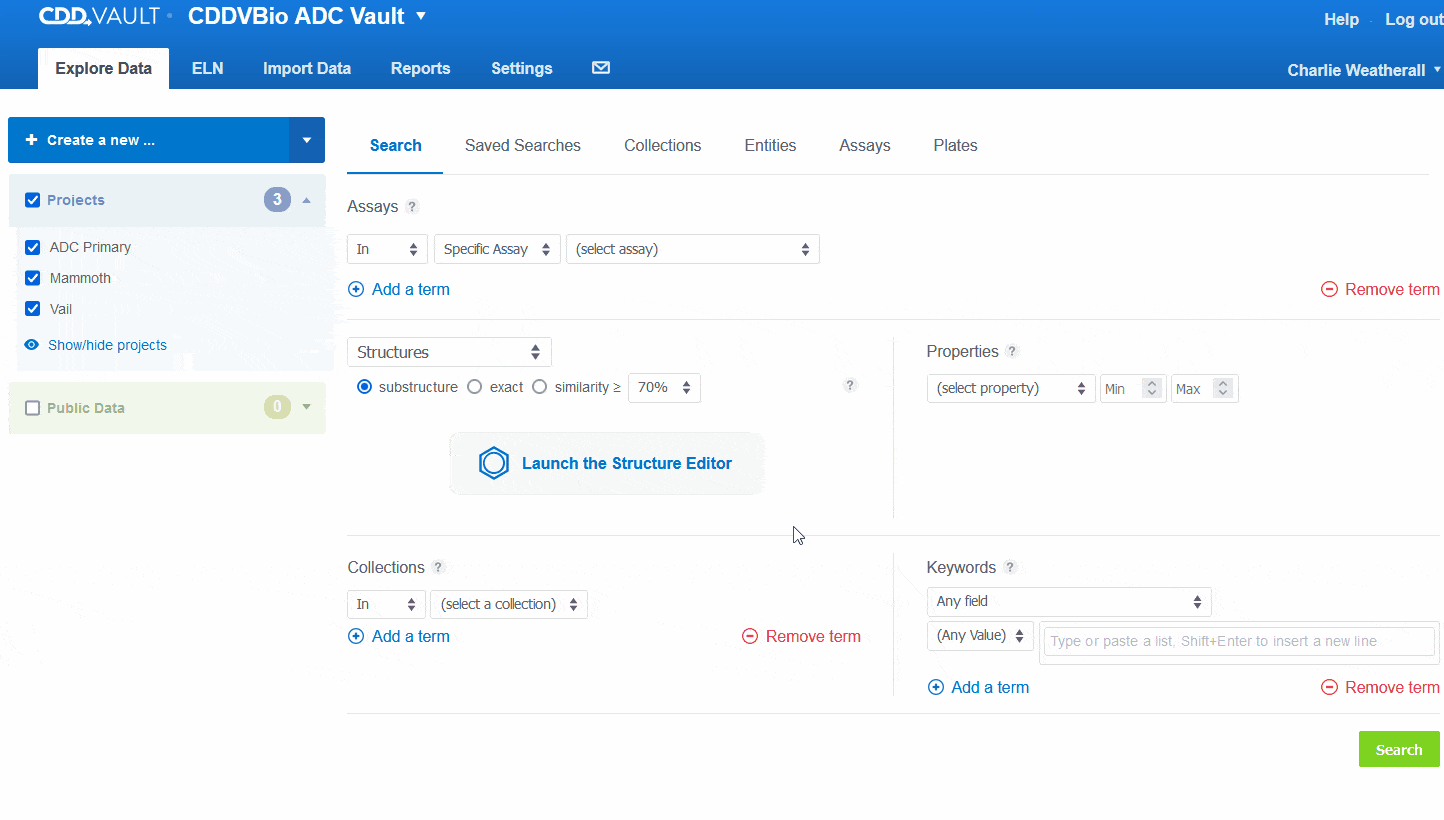Select the exact structure search radio button
1444x820 pixels.
pos(474,386)
